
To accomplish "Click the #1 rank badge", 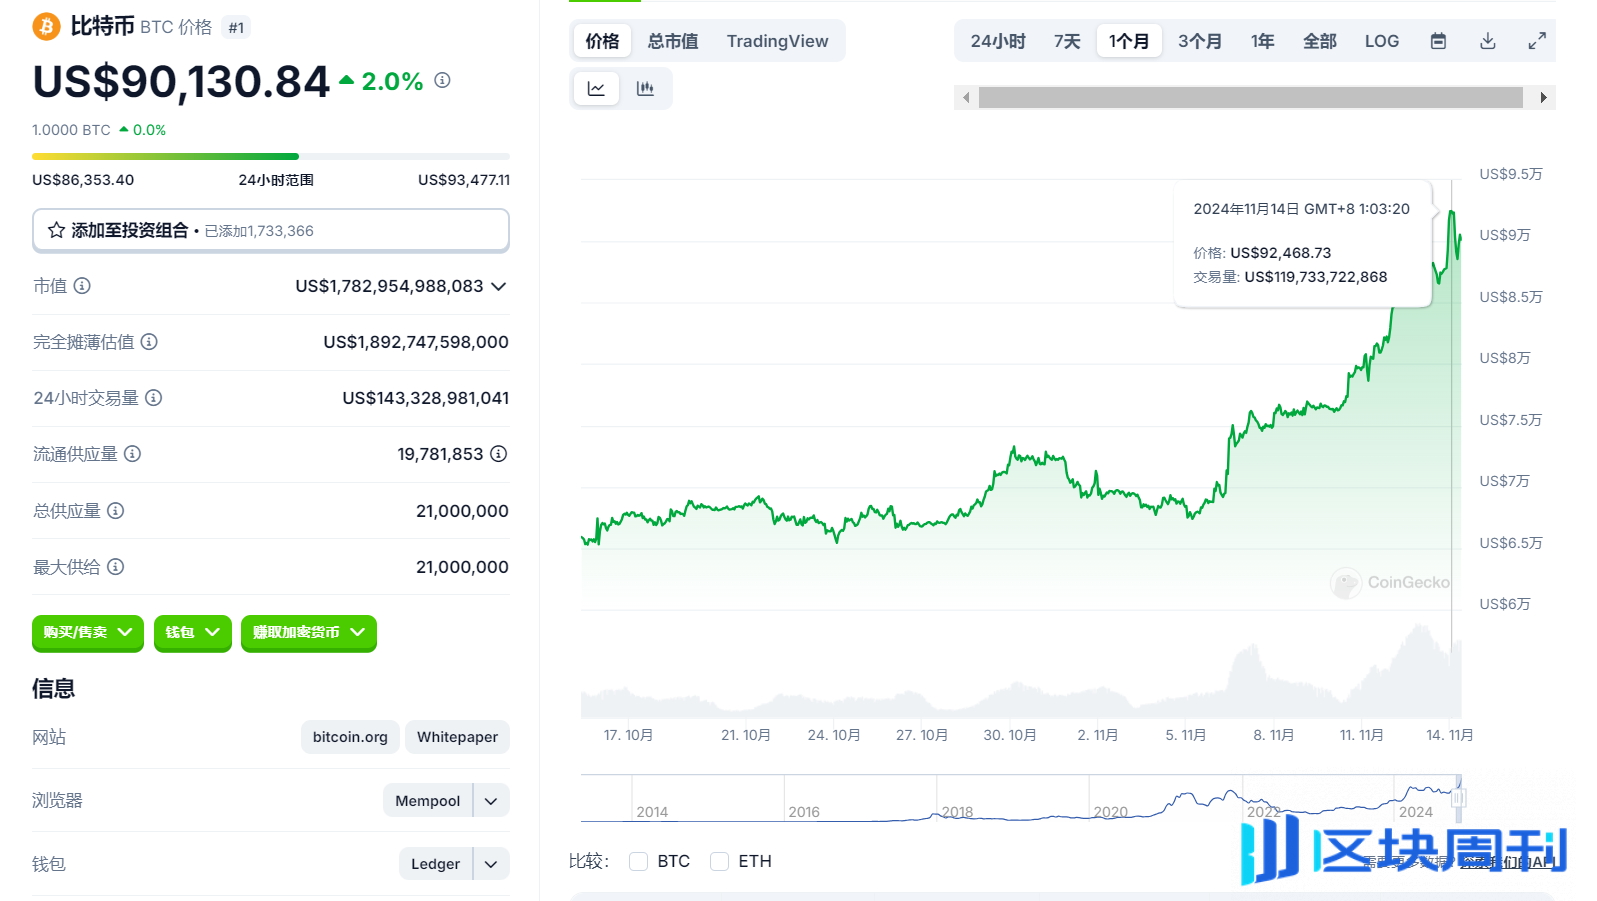I will [x=236, y=28].
